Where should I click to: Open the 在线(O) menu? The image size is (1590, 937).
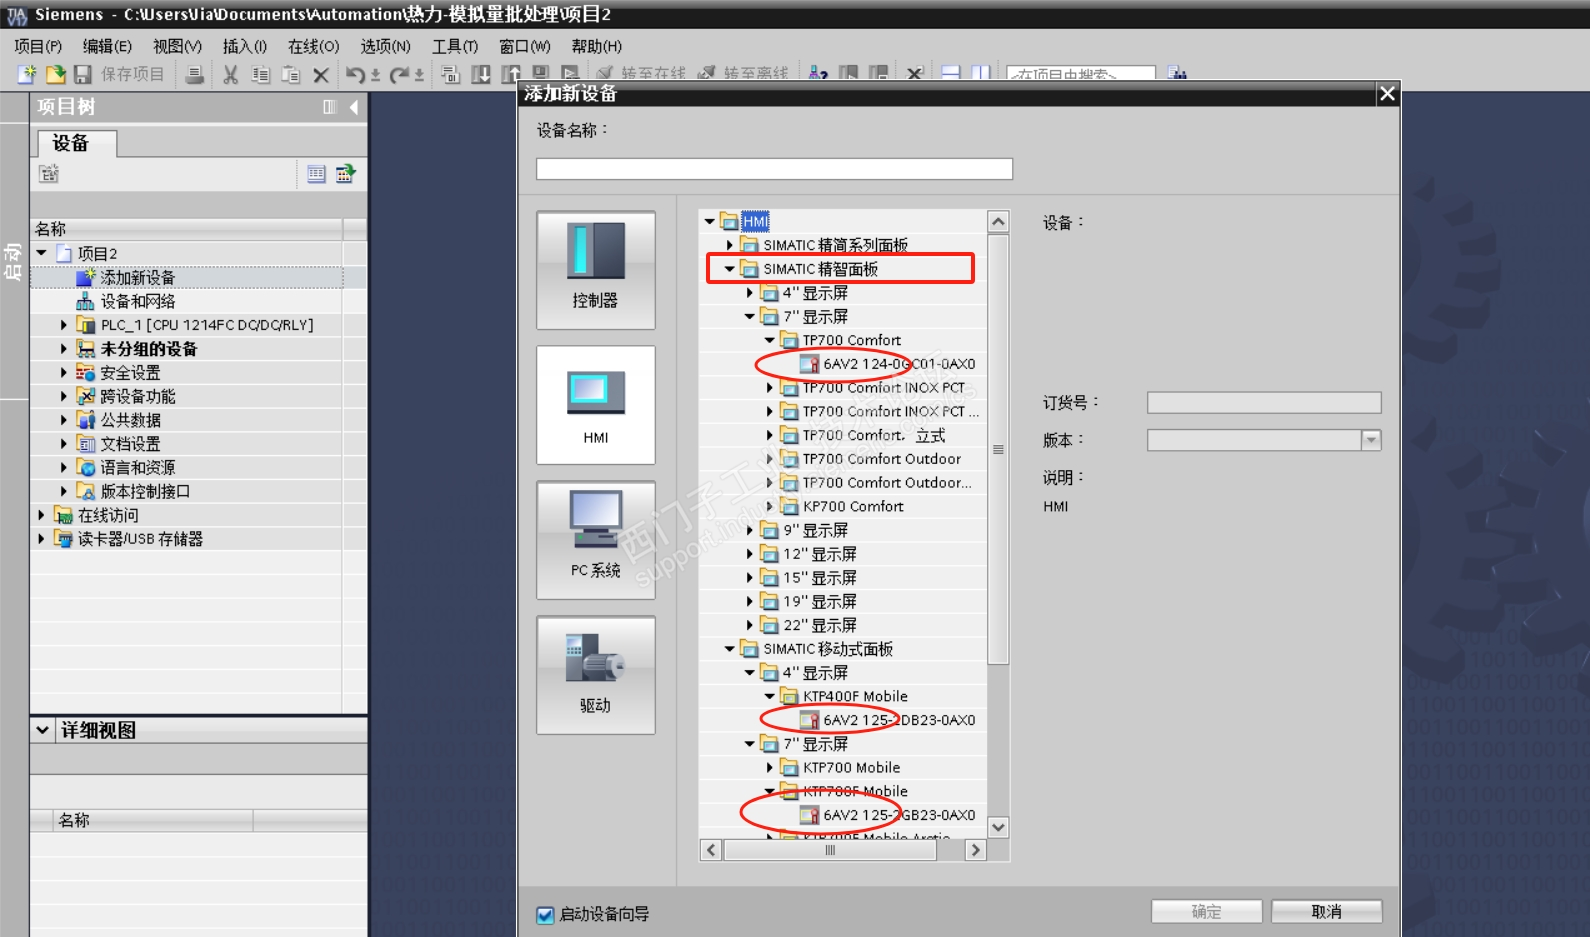point(313,46)
